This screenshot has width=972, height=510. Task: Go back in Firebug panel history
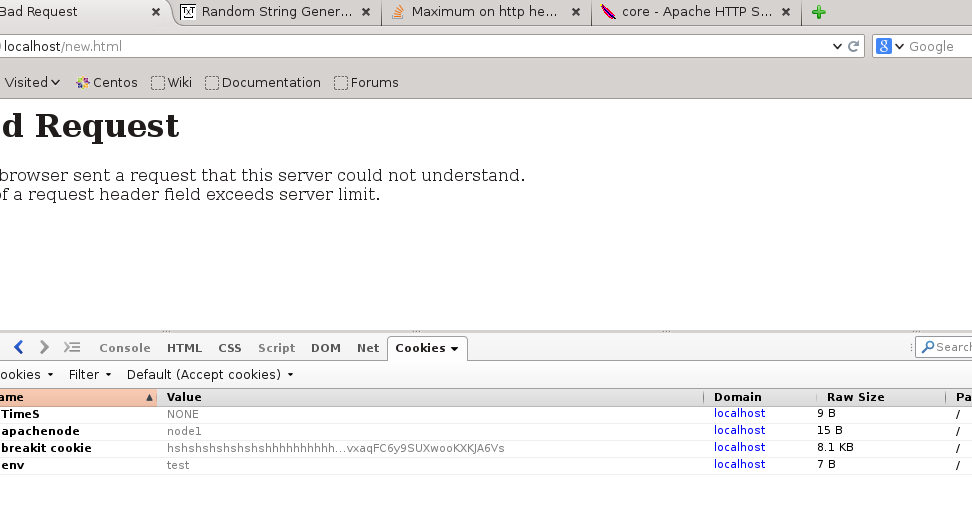[x=19, y=348]
